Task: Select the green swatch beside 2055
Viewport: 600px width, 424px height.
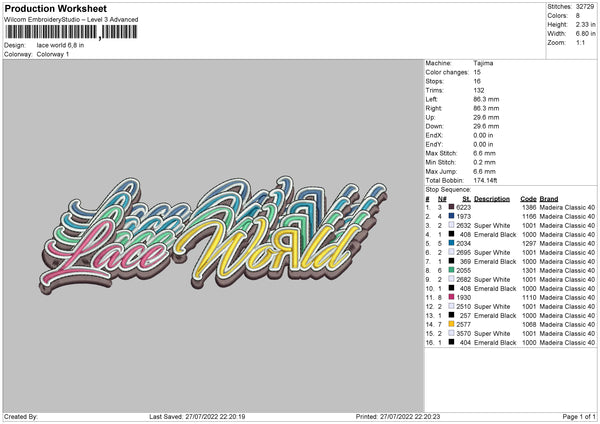Action: click(452, 270)
